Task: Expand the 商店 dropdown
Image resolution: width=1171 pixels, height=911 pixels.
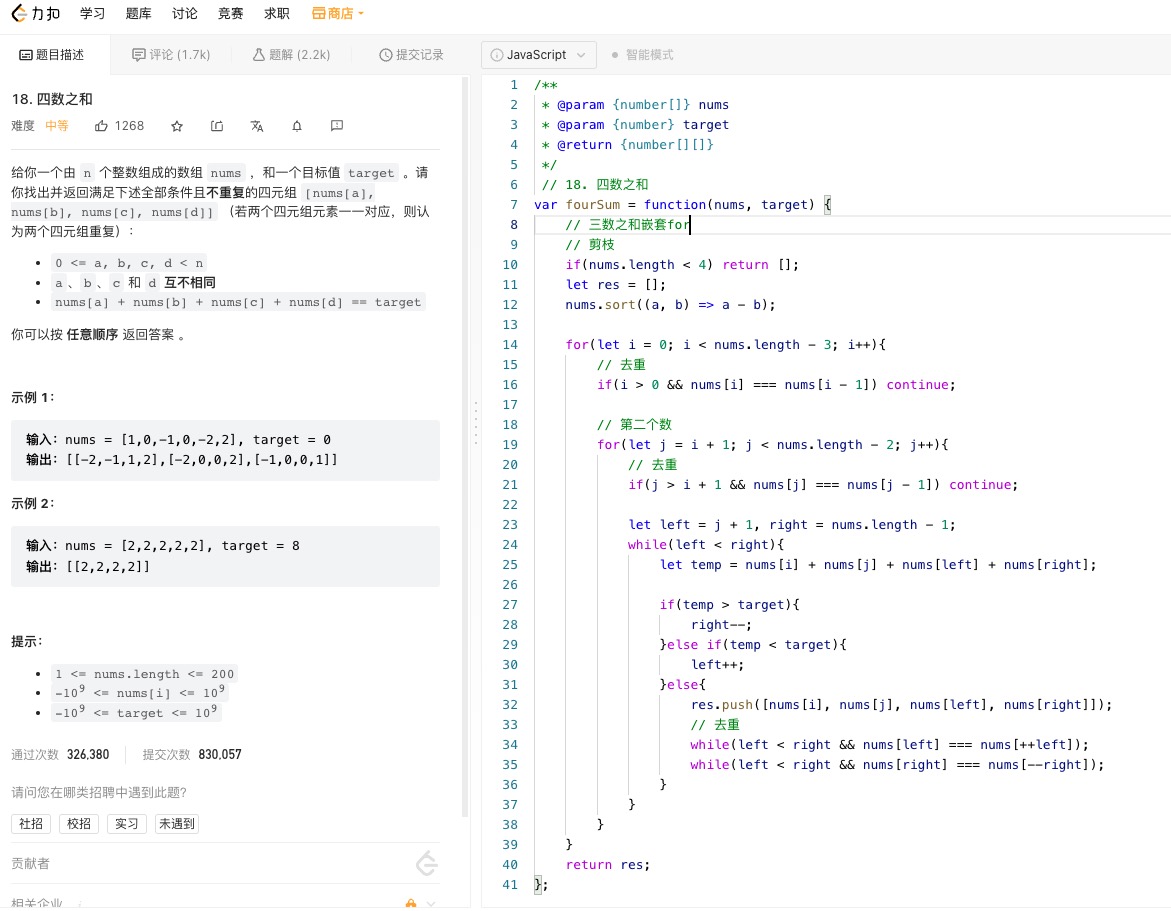Action: pyautogui.click(x=338, y=13)
